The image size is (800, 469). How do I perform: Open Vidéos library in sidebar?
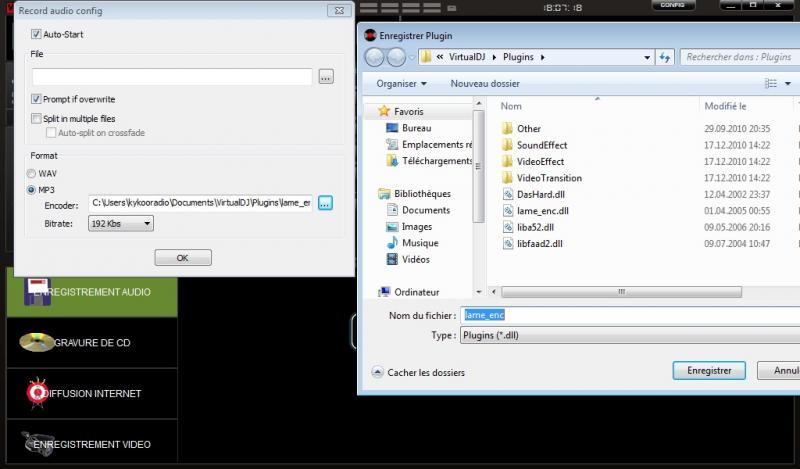(x=415, y=259)
